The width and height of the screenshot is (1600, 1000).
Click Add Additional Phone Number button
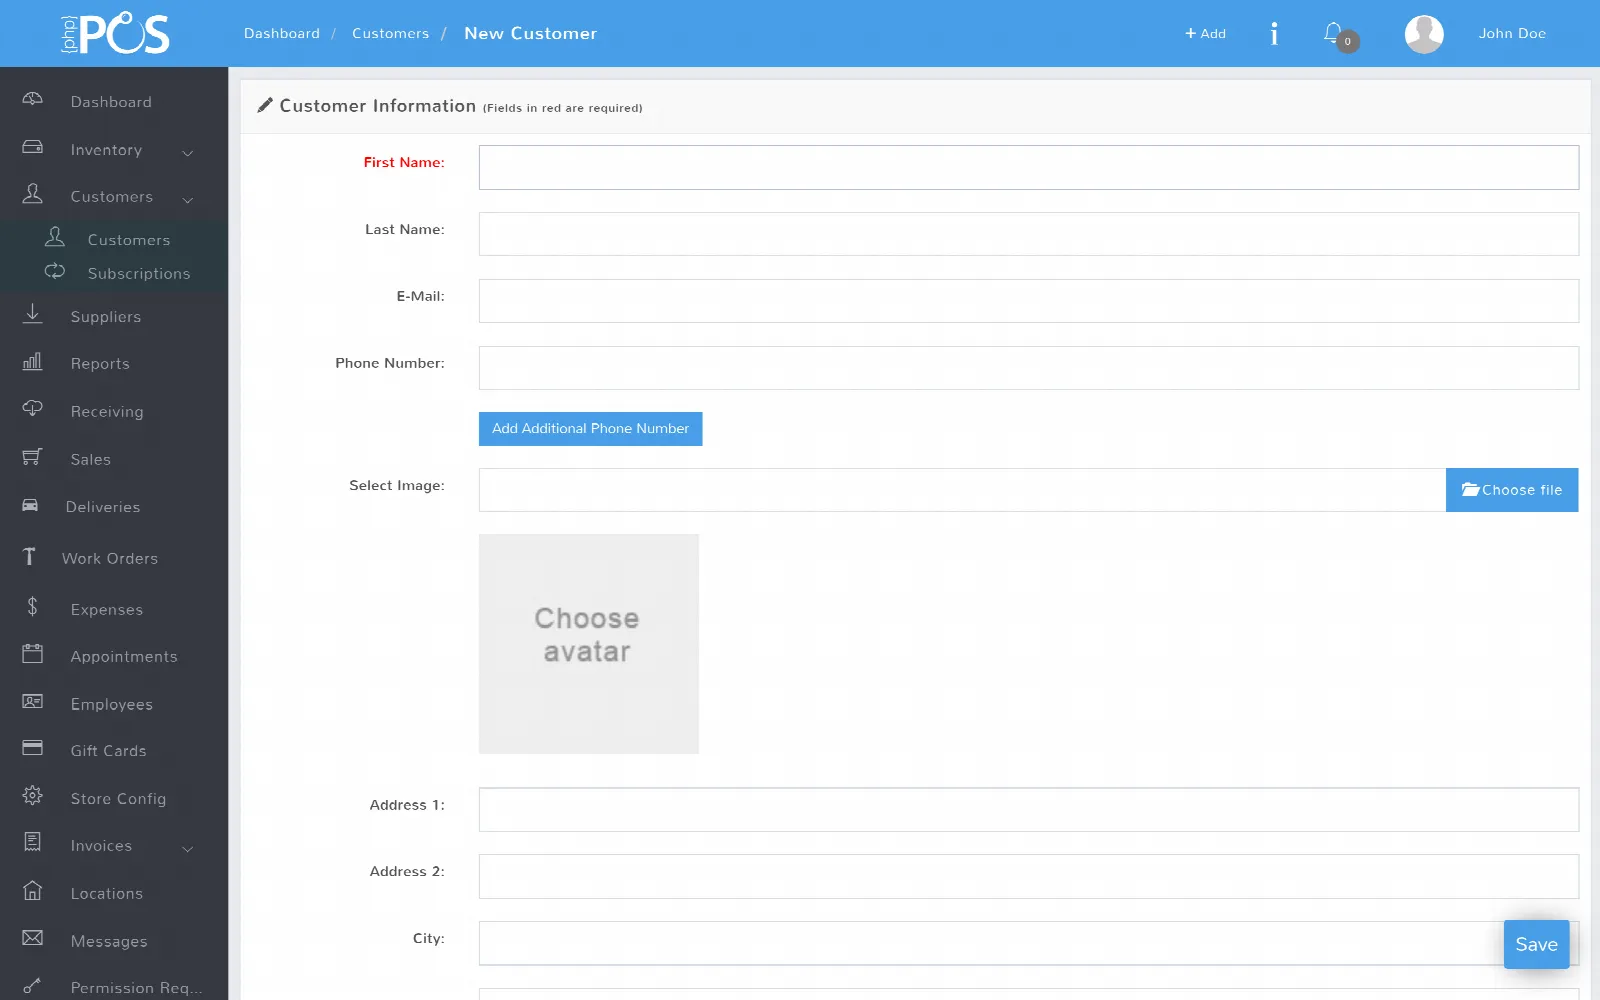tap(590, 429)
